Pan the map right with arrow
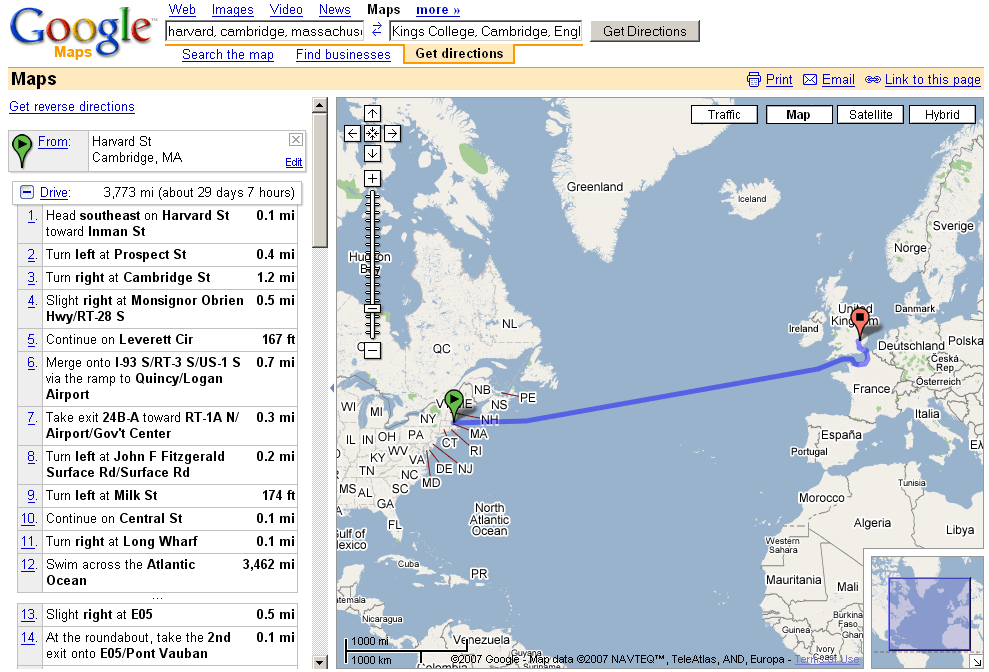Viewport: 989px width, 672px height. point(392,133)
